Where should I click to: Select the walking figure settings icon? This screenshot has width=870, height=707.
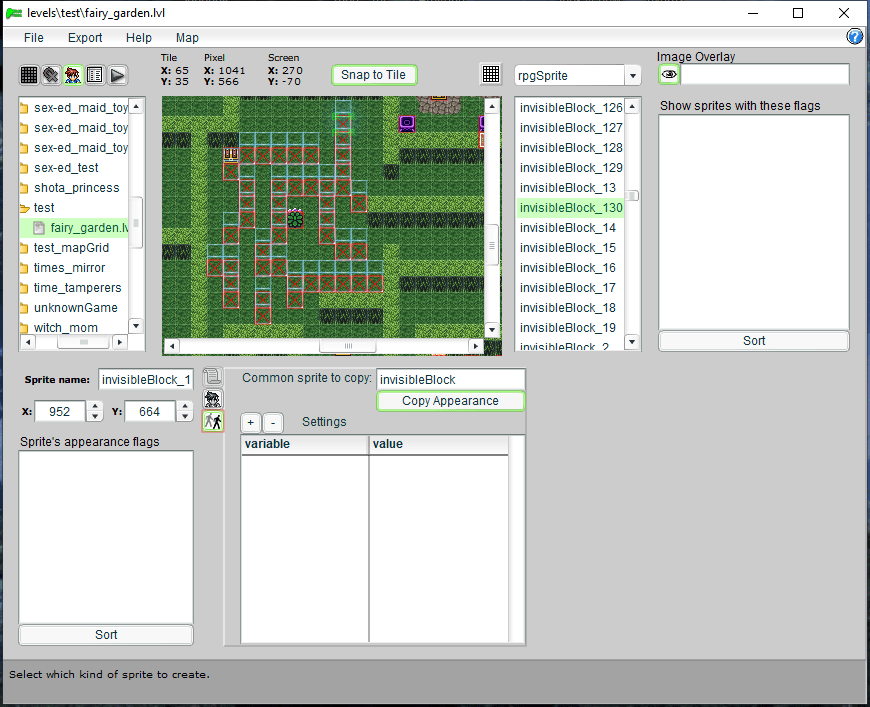point(212,421)
